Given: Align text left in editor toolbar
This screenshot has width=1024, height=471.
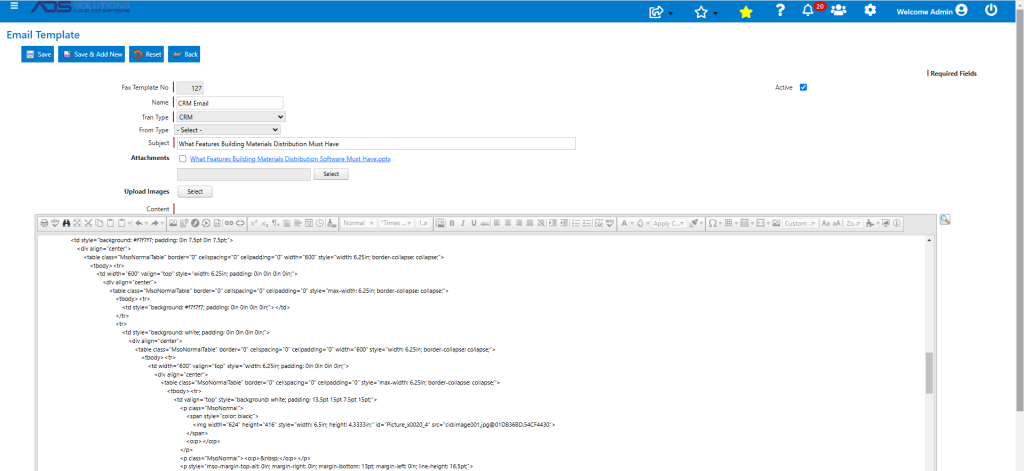Looking at the screenshot, I should [x=496, y=223].
